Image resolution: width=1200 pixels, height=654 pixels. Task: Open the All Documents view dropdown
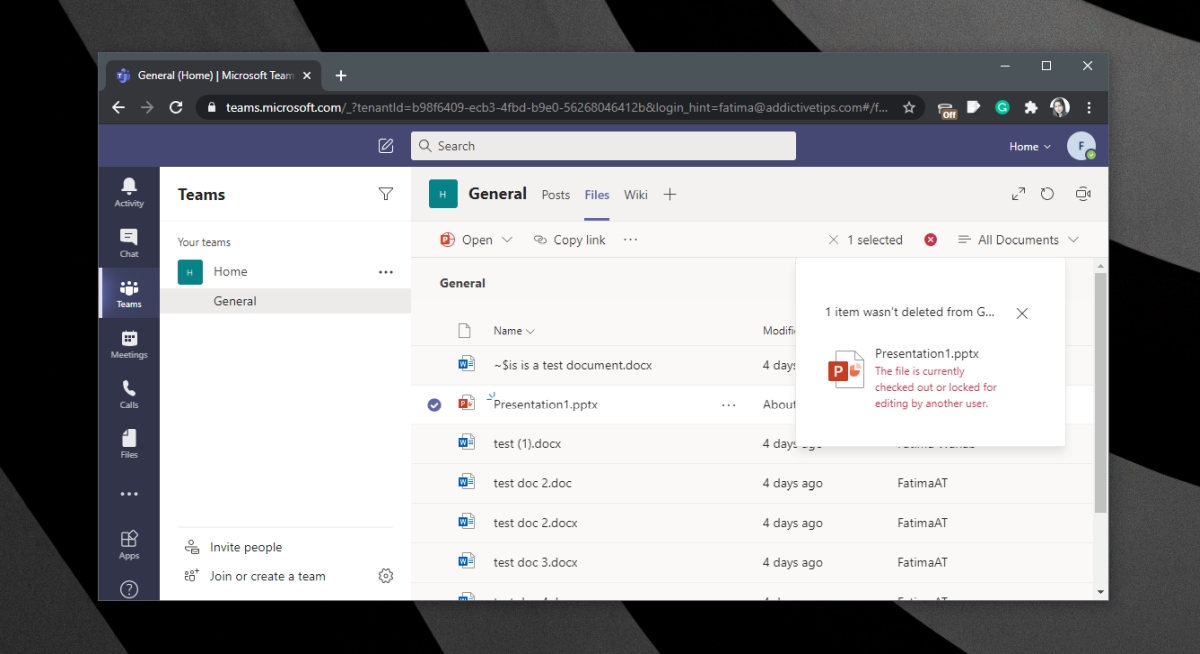(1019, 240)
